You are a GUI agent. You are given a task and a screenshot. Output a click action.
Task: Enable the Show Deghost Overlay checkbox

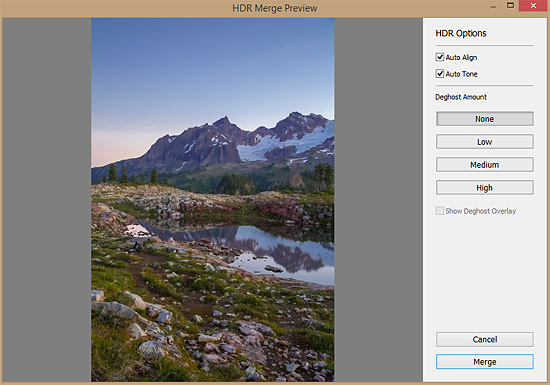pos(440,211)
